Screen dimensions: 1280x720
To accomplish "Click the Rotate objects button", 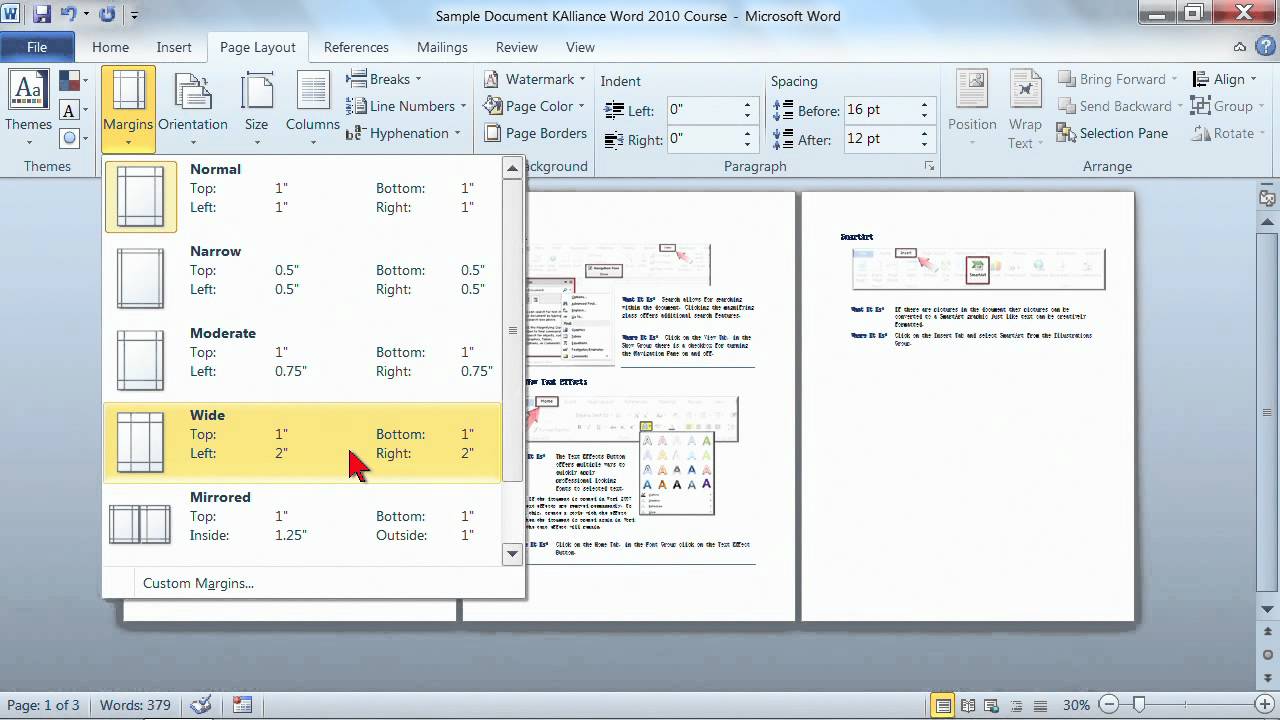I will click(x=1230, y=133).
